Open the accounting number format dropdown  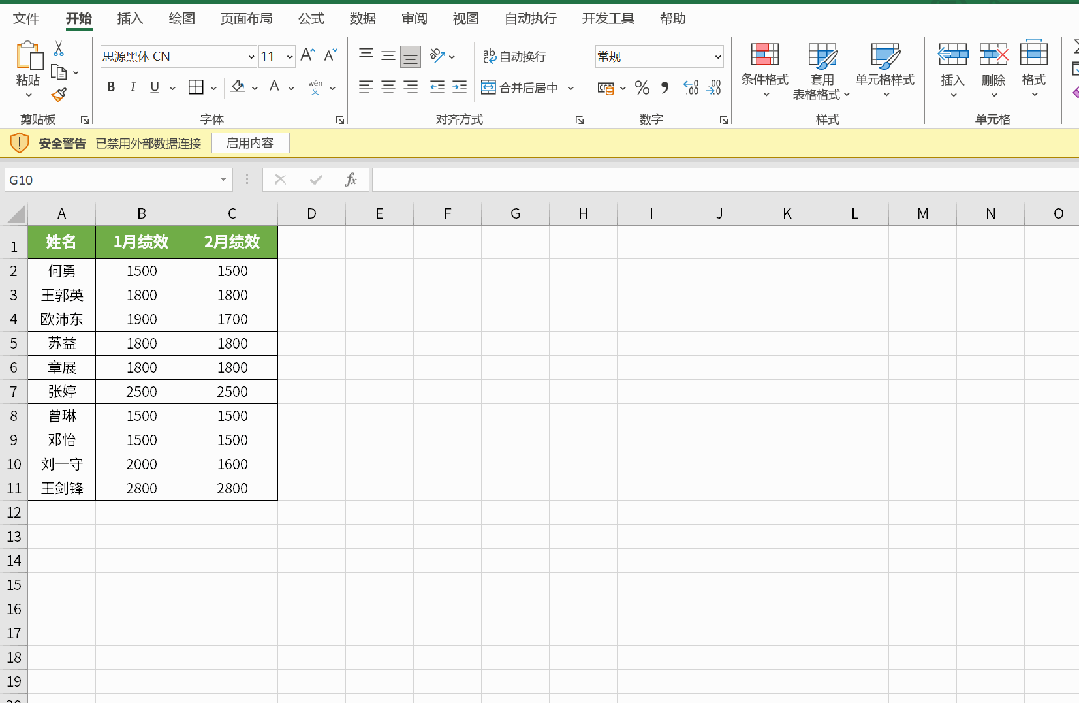coord(622,87)
